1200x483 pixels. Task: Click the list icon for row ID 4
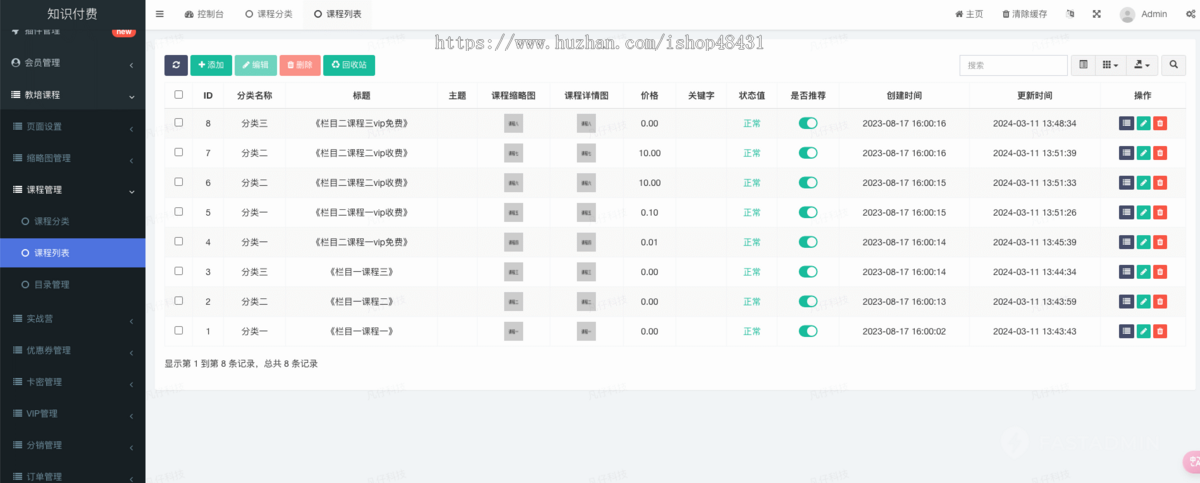click(x=1126, y=242)
